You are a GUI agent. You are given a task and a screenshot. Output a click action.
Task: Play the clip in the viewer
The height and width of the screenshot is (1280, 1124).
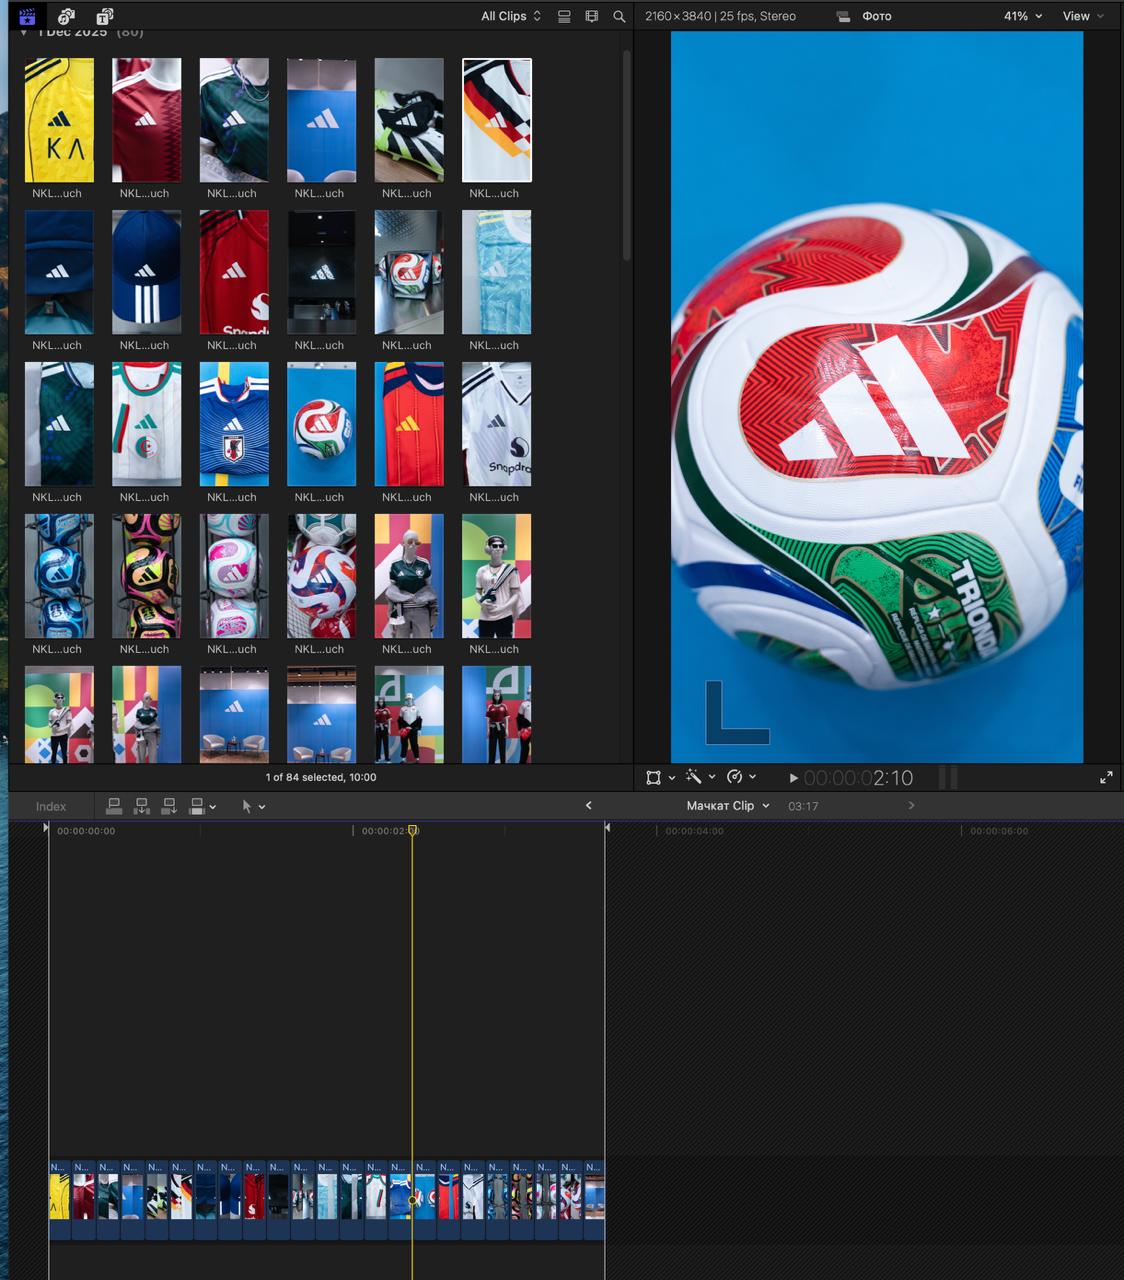tap(793, 778)
